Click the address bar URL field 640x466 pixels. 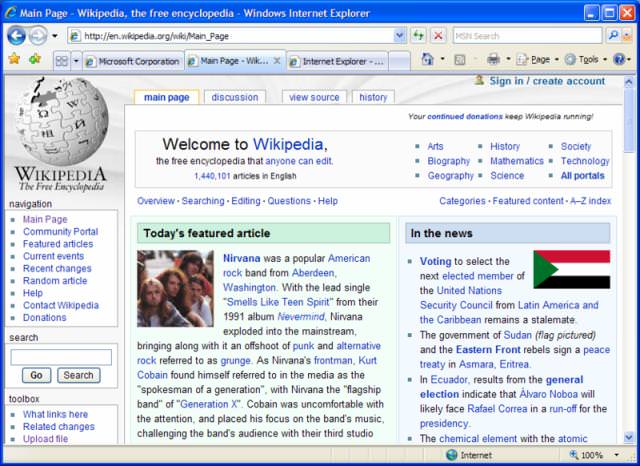[x=238, y=36]
